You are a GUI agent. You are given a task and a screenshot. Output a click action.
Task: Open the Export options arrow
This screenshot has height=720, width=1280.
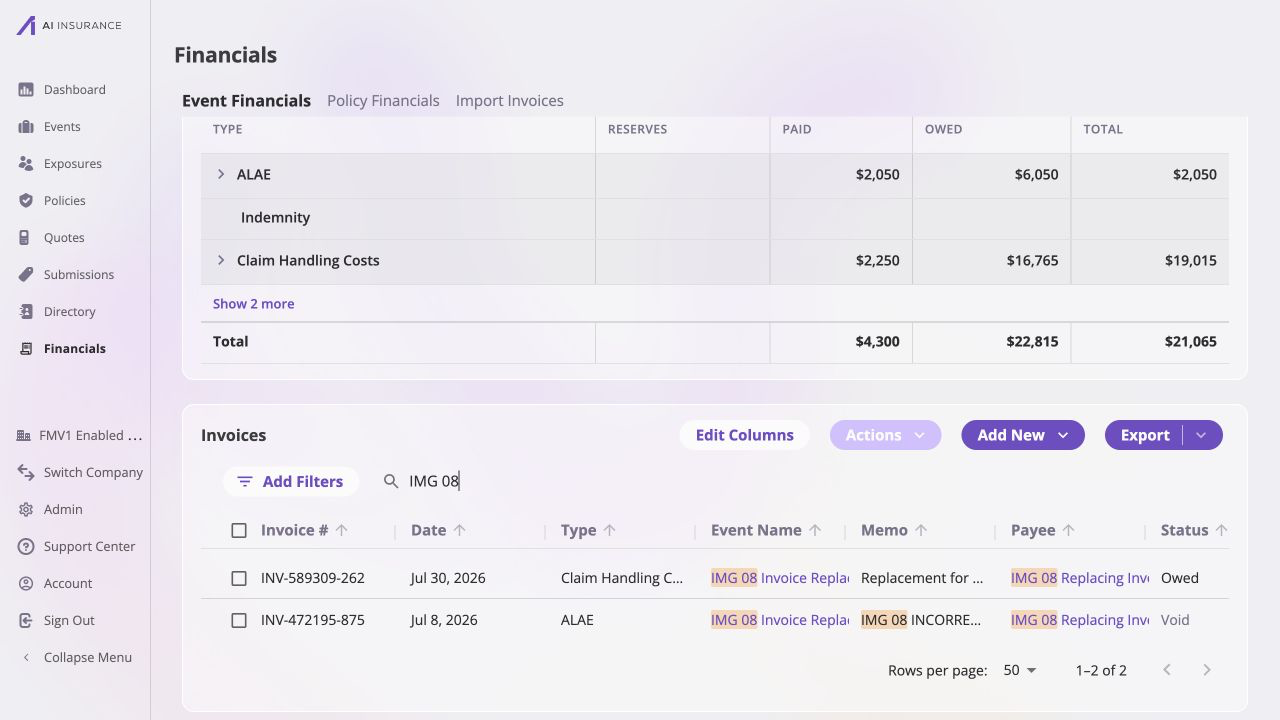(x=1202, y=435)
